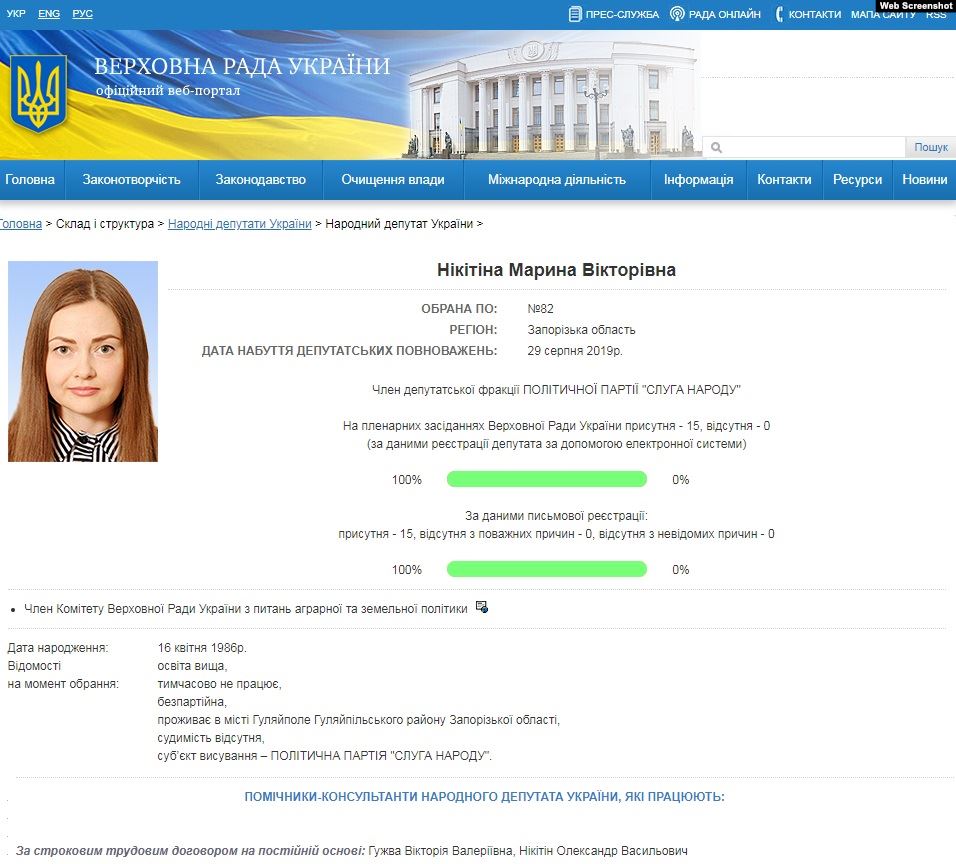
Task: Switch language to УКР
Action: pos(16,14)
